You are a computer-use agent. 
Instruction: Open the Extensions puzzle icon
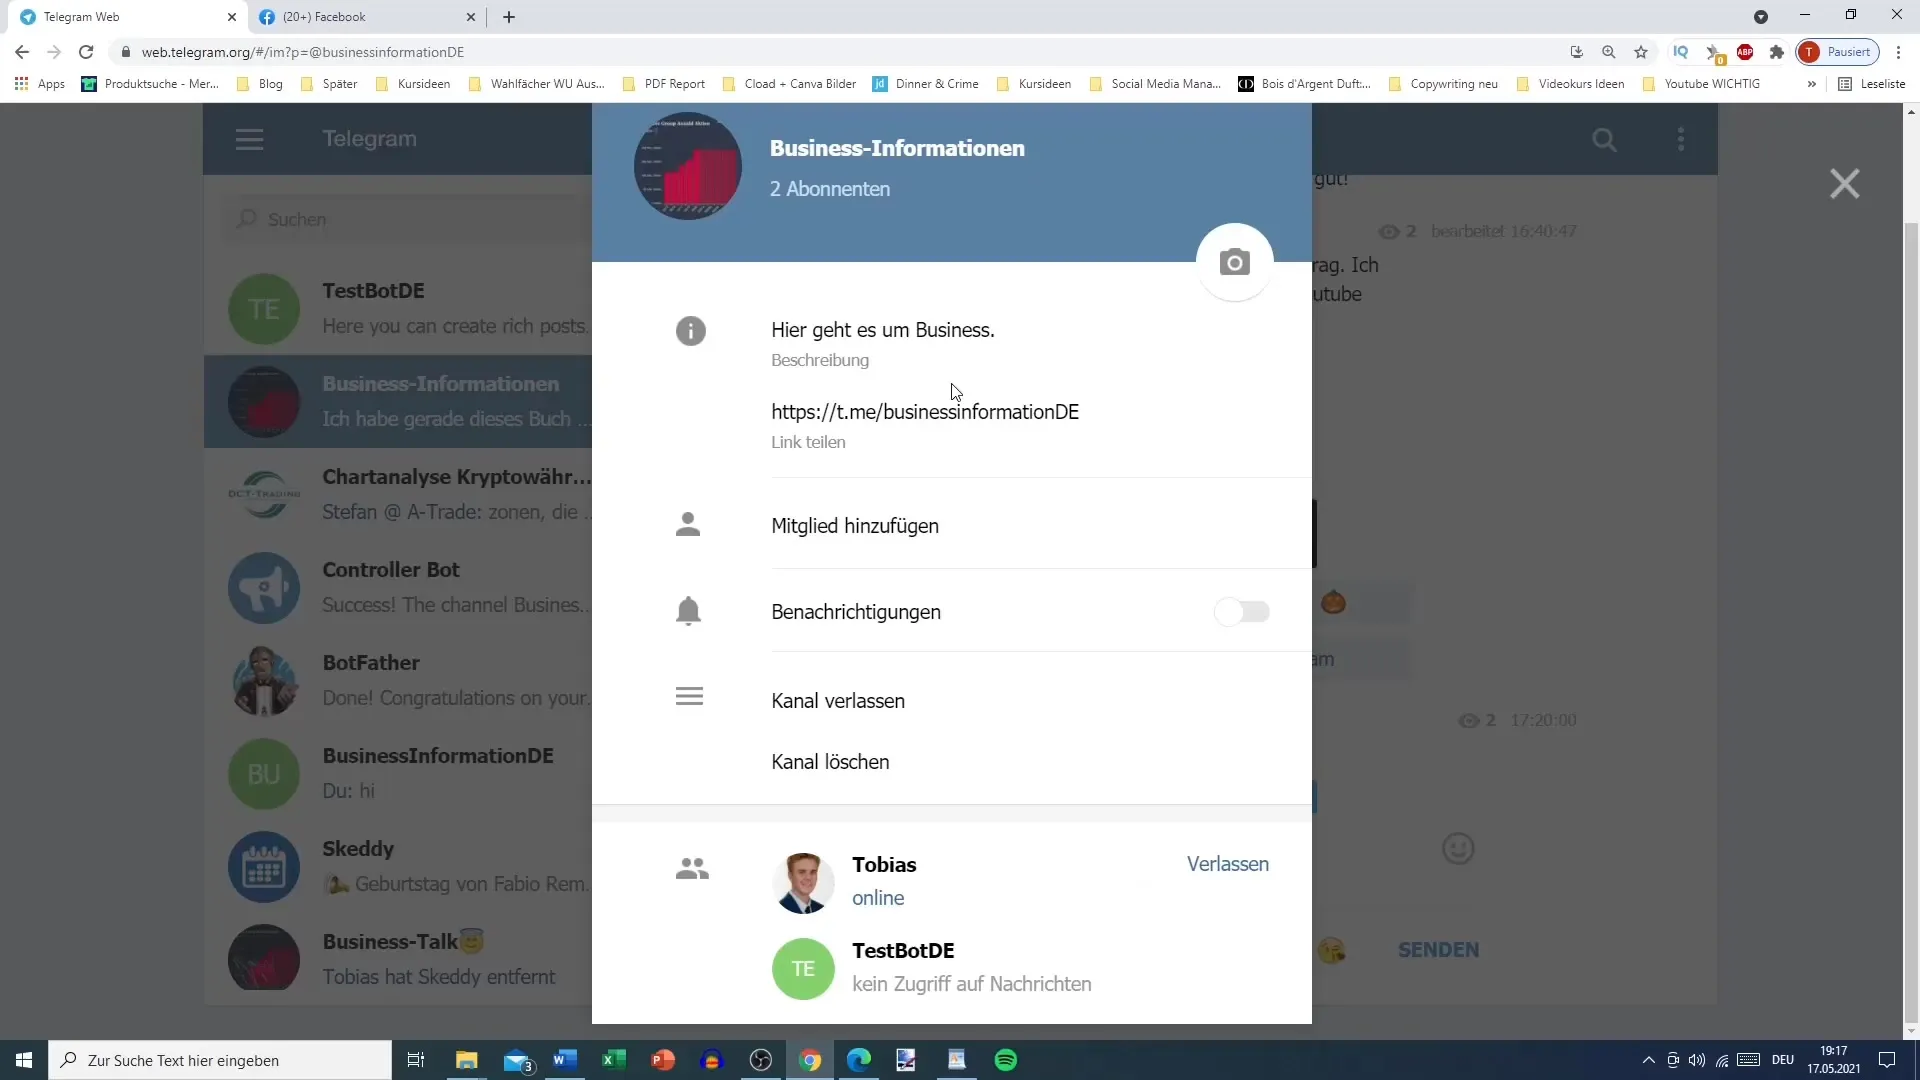[x=1777, y=52]
